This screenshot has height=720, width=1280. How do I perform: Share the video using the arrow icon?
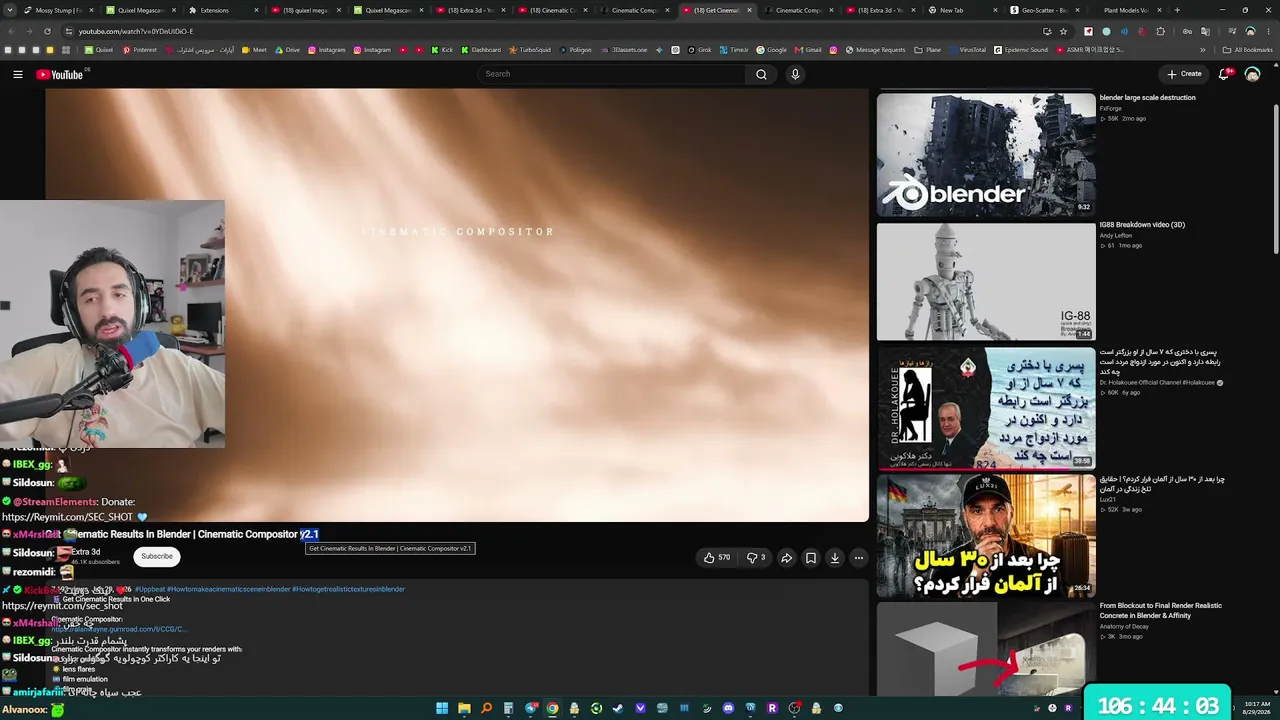coord(786,558)
